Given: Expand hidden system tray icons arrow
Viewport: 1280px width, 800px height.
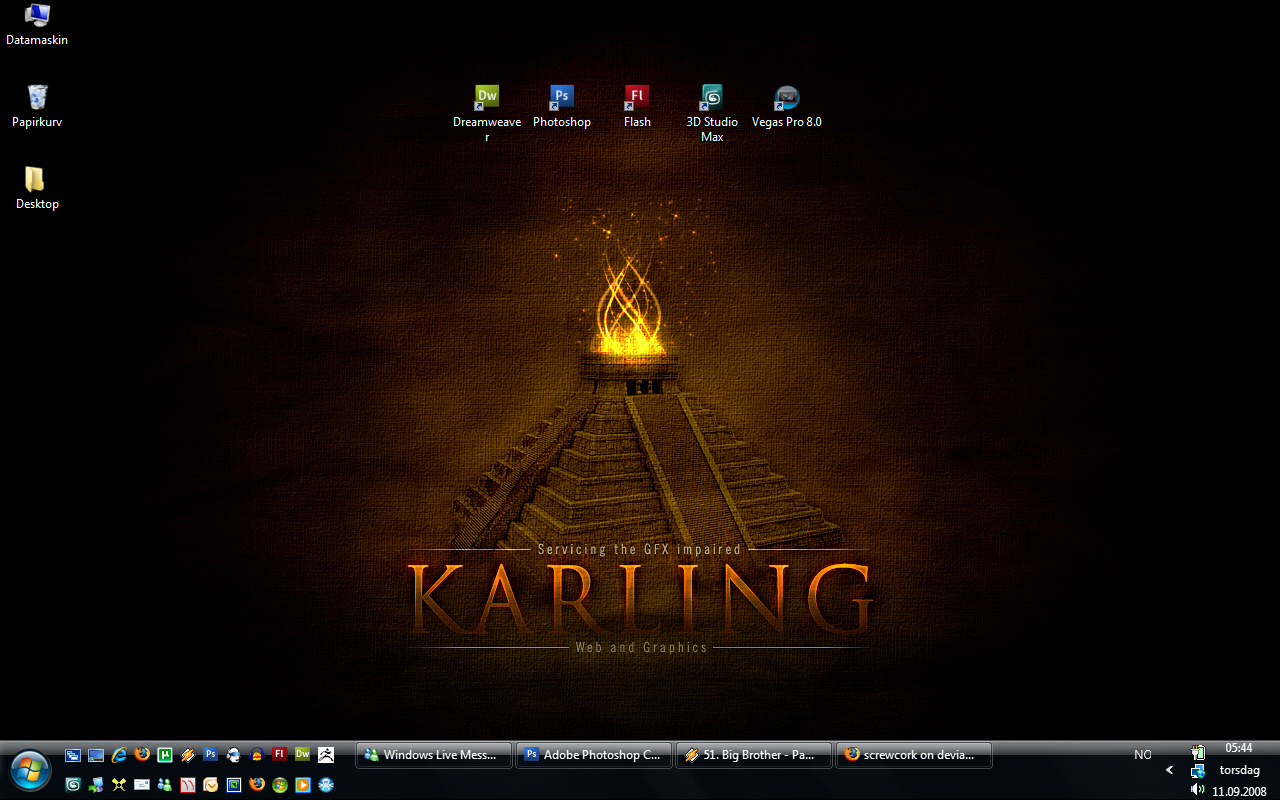Looking at the screenshot, I should [1169, 770].
